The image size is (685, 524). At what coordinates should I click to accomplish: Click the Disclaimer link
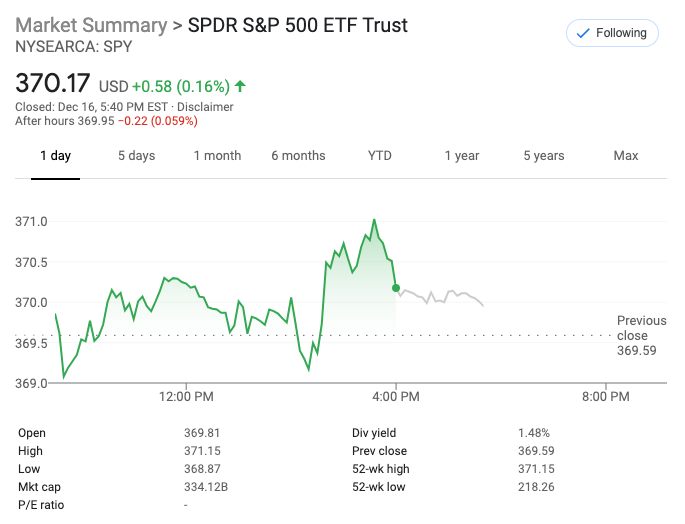tap(205, 107)
